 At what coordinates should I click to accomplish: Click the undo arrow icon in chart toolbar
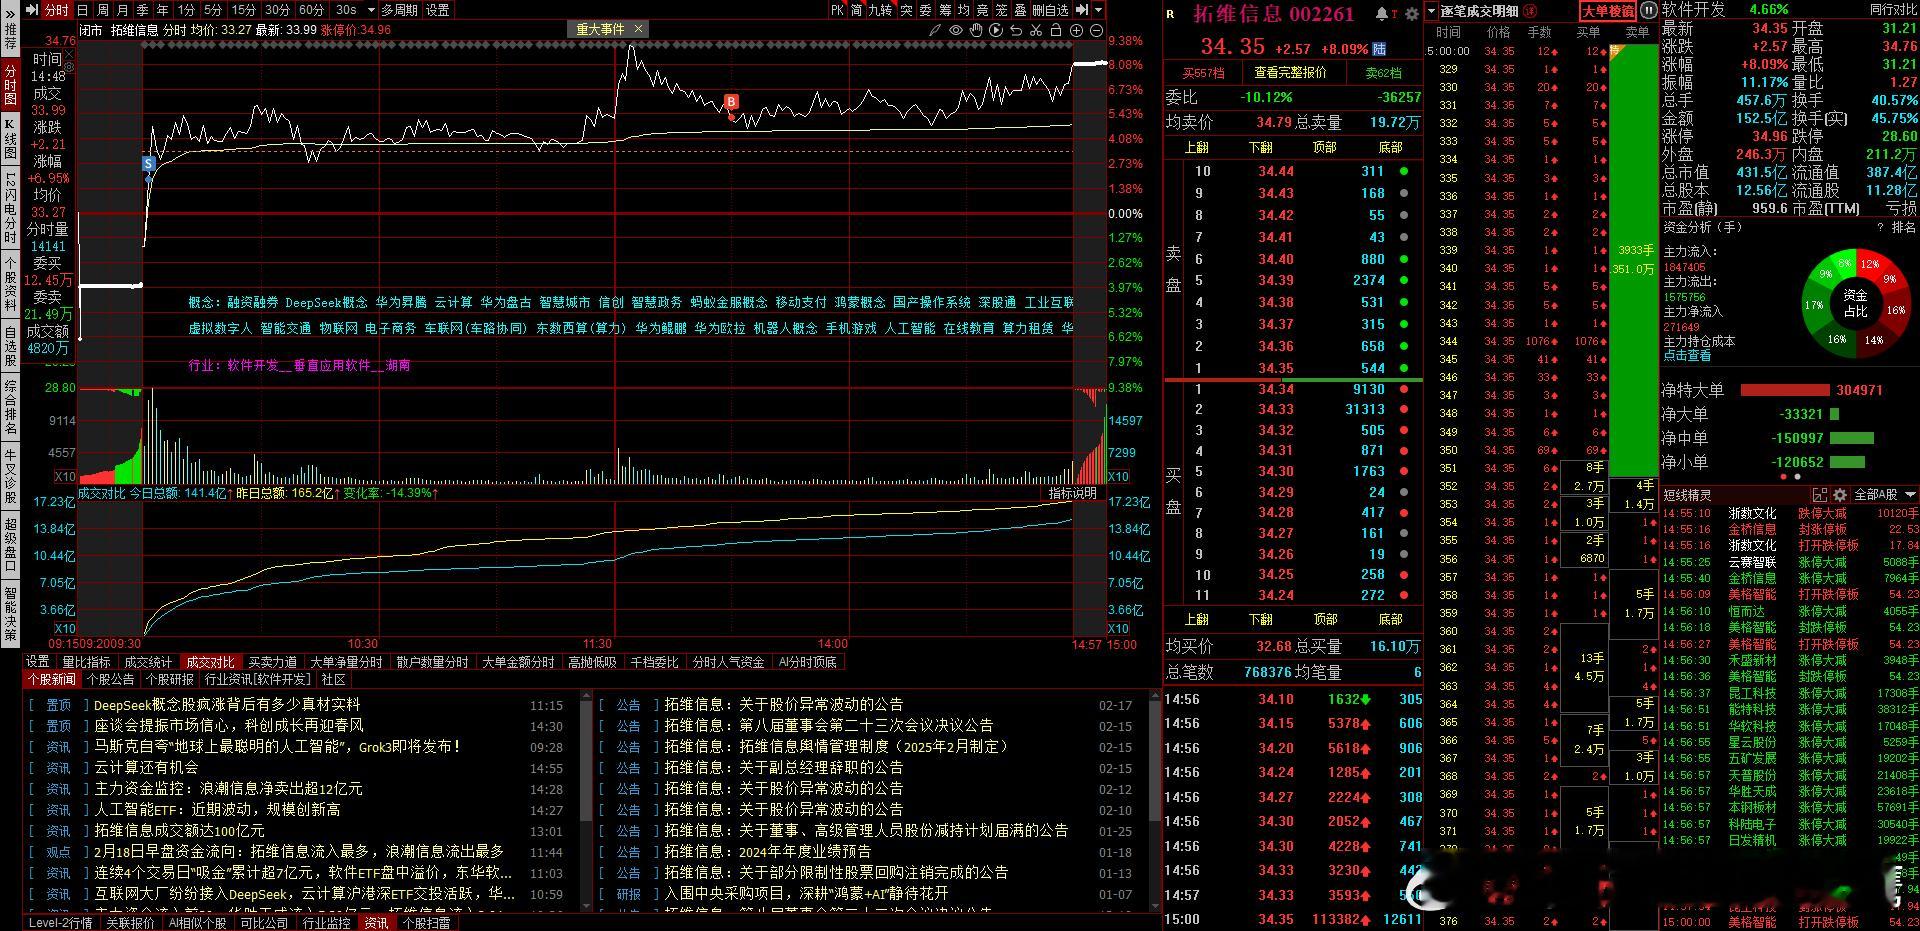[x=1016, y=30]
